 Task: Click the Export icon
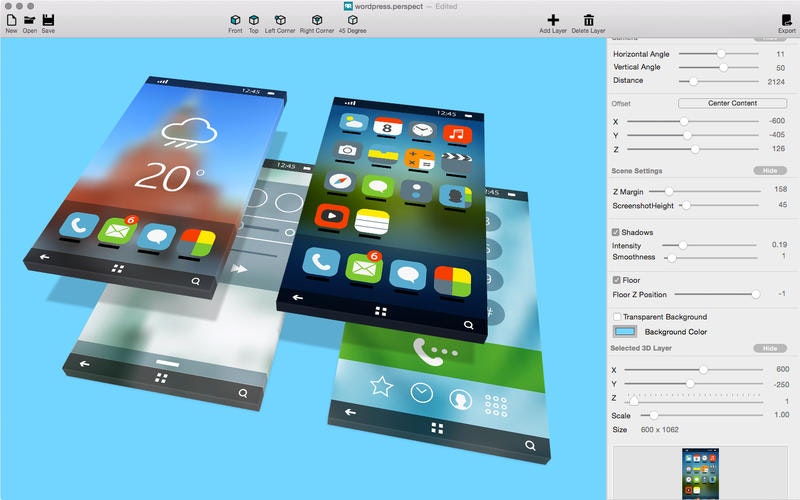tap(786, 20)
